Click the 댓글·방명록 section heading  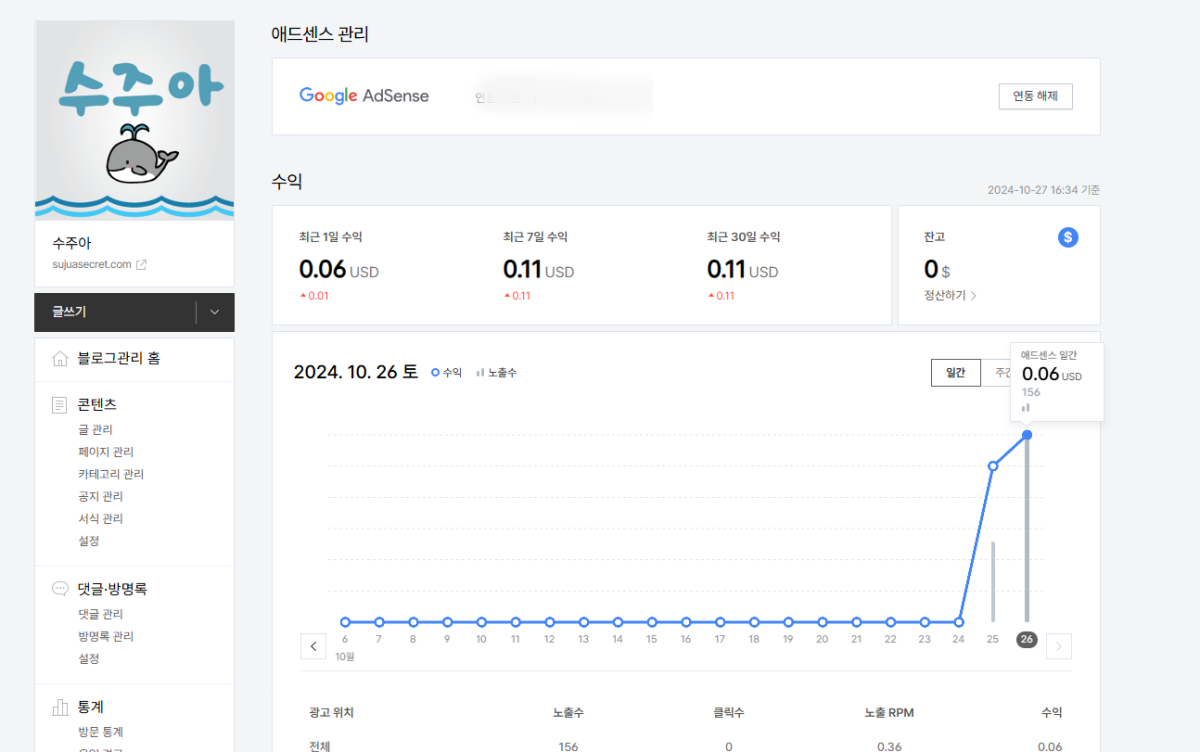(113, 589)
